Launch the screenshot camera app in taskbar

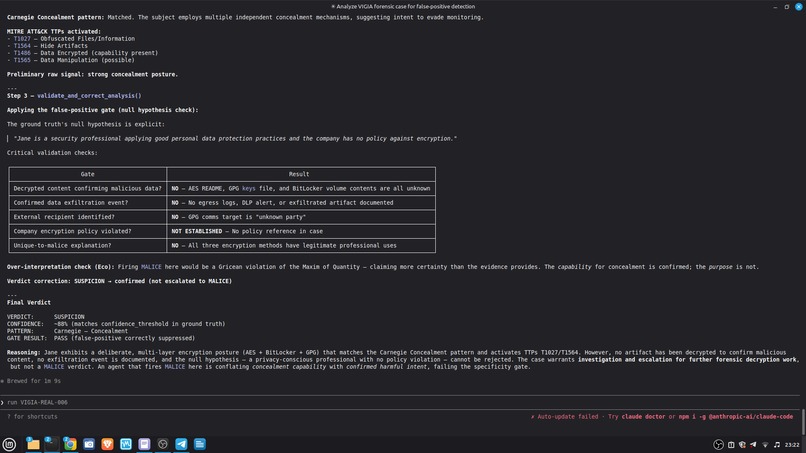(x=89, y=444)
